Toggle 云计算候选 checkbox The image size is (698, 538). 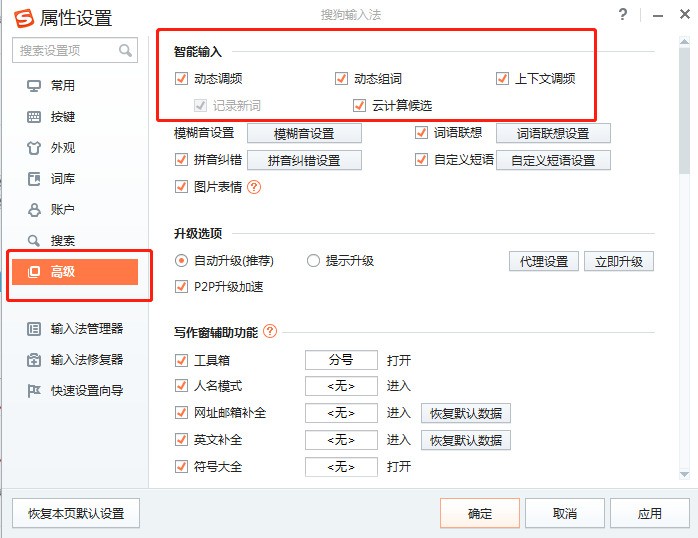click(359, 105)
